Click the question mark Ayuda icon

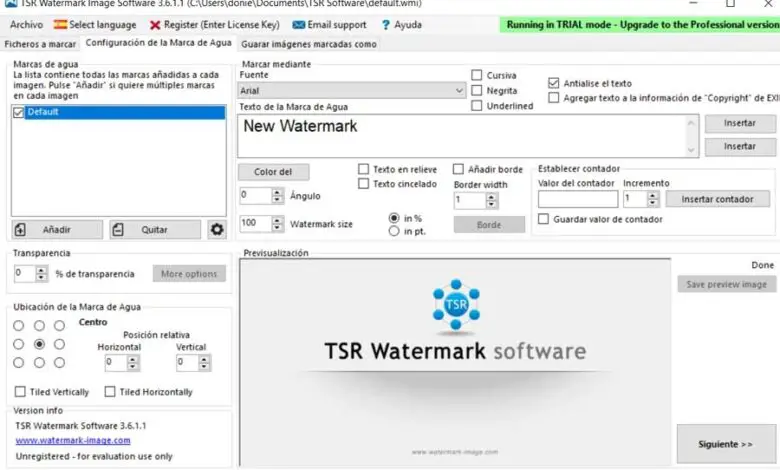[x=386, y=25]
